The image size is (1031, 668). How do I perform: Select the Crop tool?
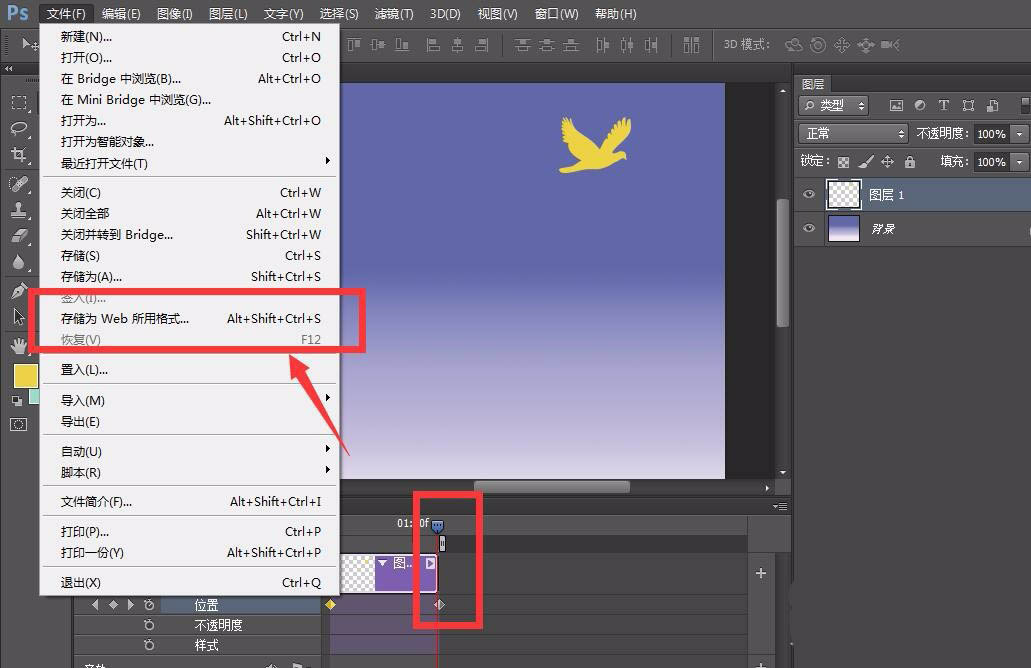click(x=19, y=155)
